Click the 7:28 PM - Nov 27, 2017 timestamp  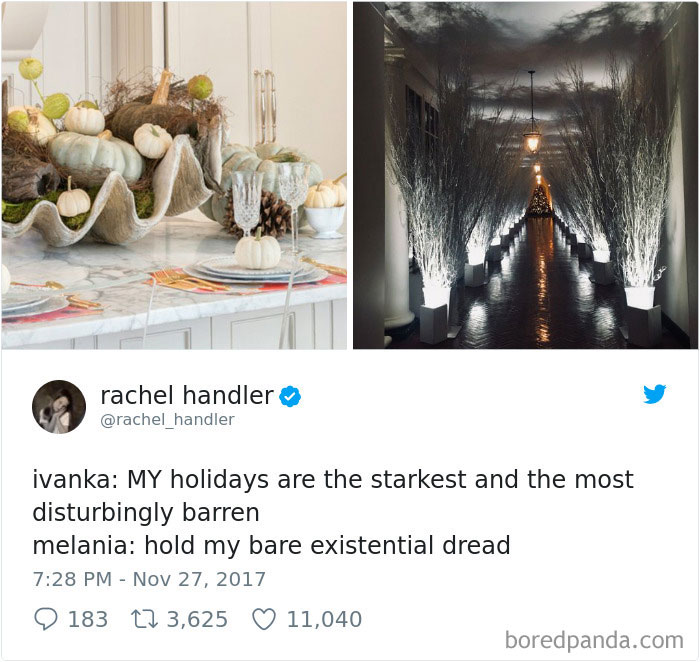[x=149, y=579]
